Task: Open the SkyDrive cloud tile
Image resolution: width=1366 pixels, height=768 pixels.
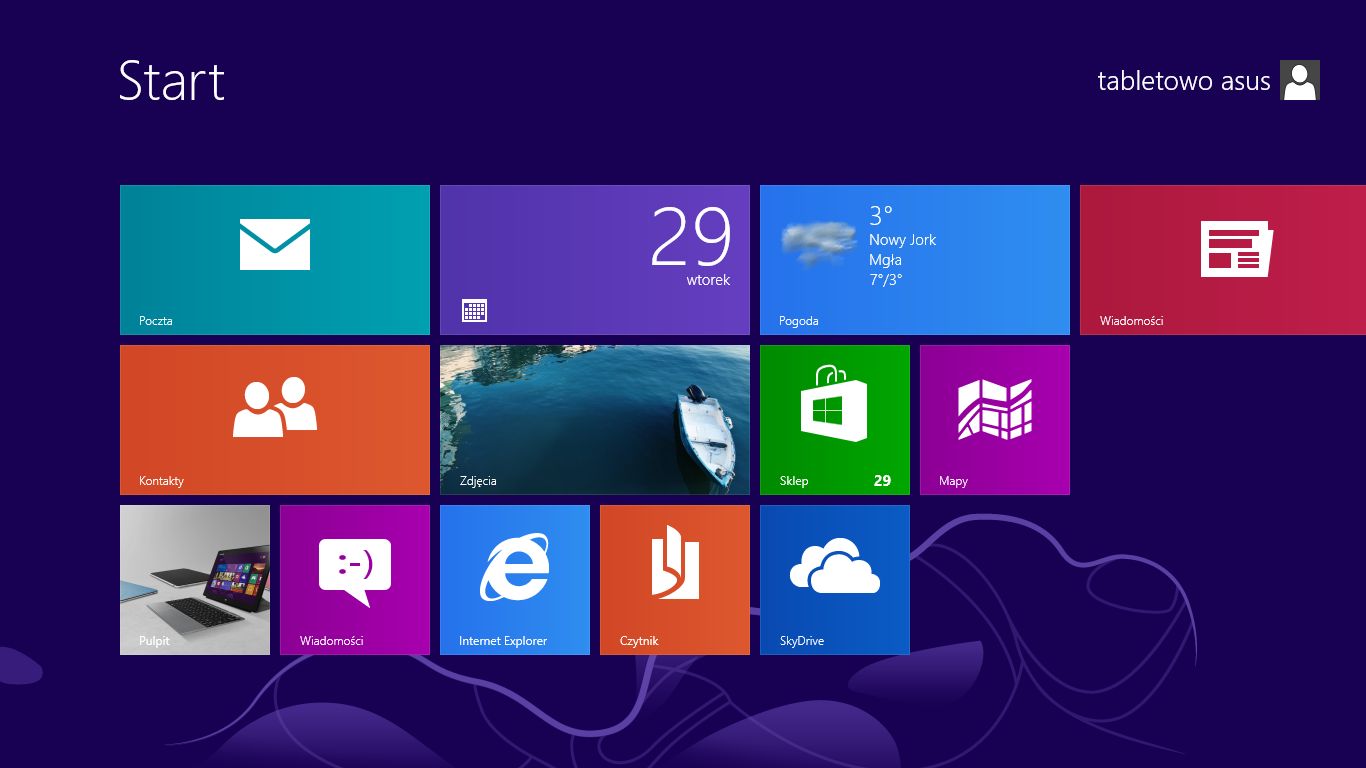Action: tap(835, 580)
